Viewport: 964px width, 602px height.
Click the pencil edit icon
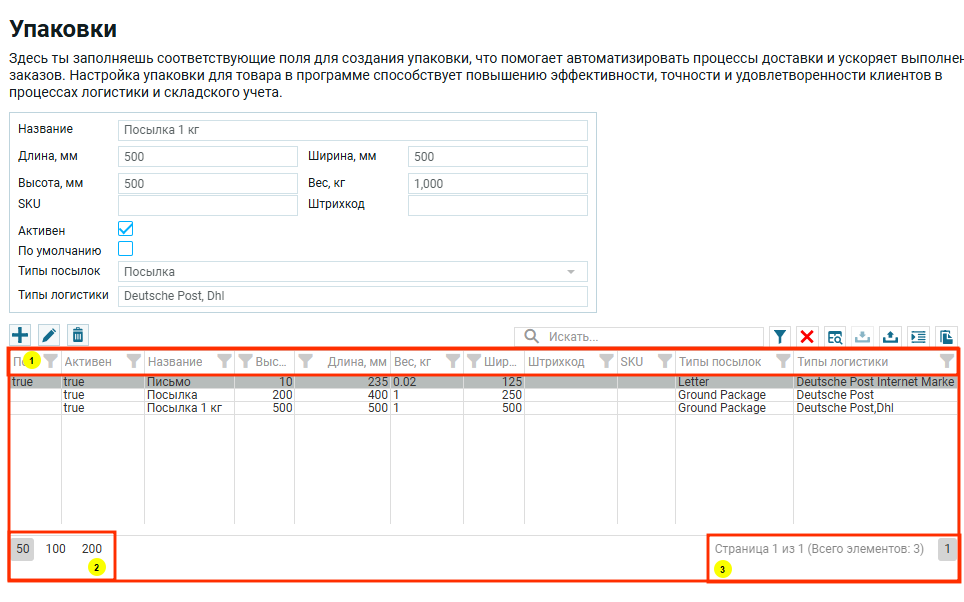[49, 336]
